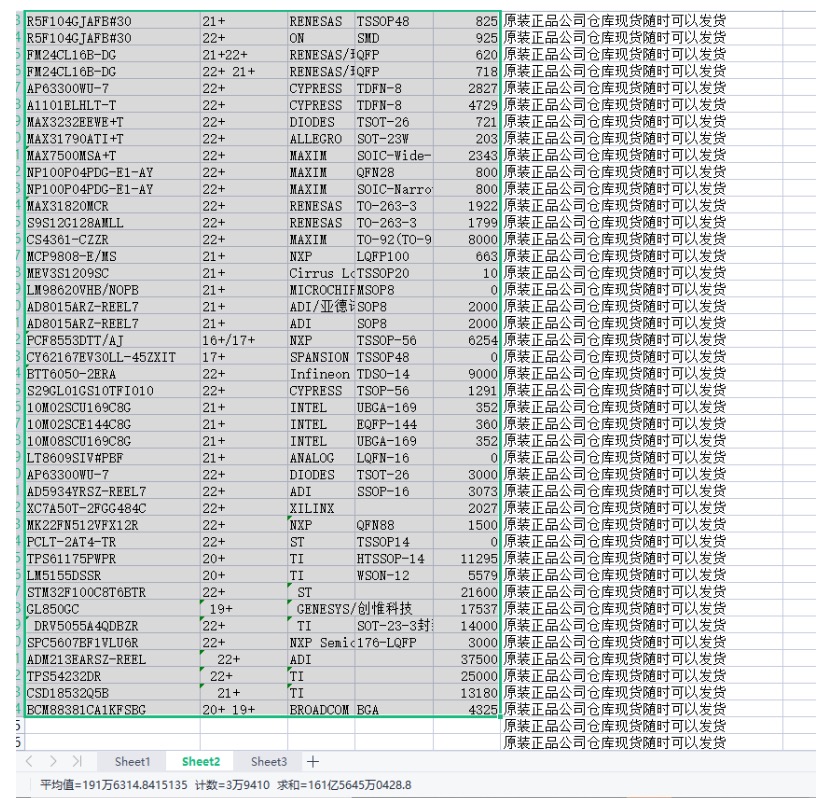Select quantity cell 11295
Image resolution: width=816 pixels, height=798 pixels.
pos(467,559)
